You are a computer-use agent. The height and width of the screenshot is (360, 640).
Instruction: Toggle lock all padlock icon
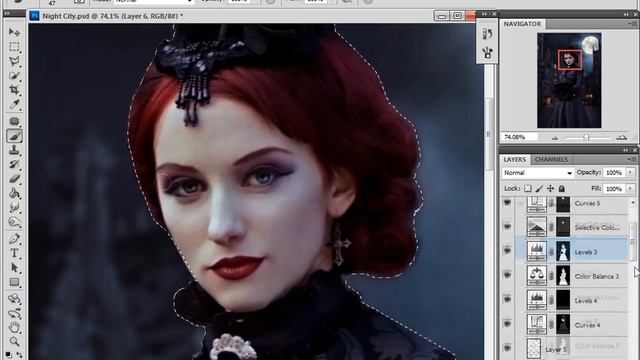[x=562, y=189]
